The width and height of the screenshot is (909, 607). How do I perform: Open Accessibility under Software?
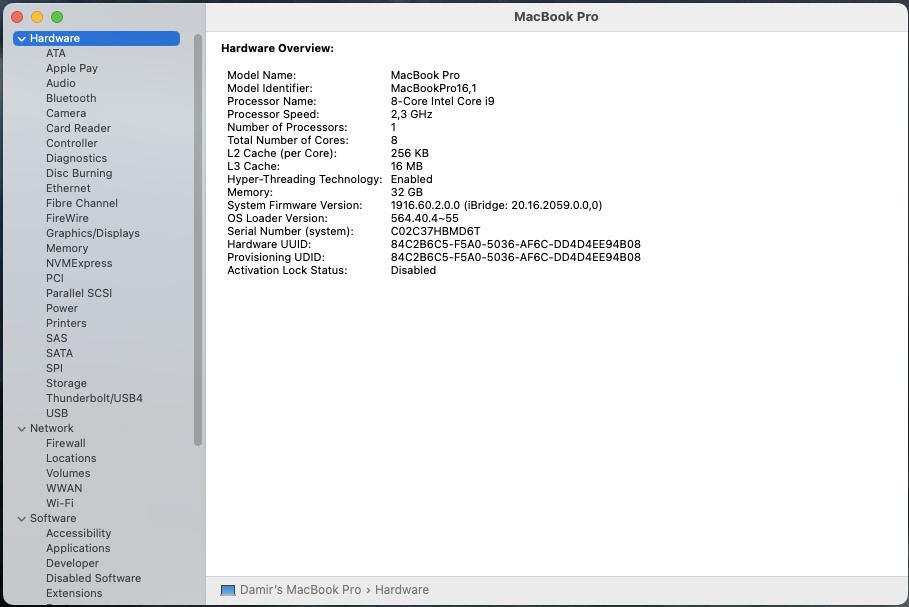pos(79,533)
